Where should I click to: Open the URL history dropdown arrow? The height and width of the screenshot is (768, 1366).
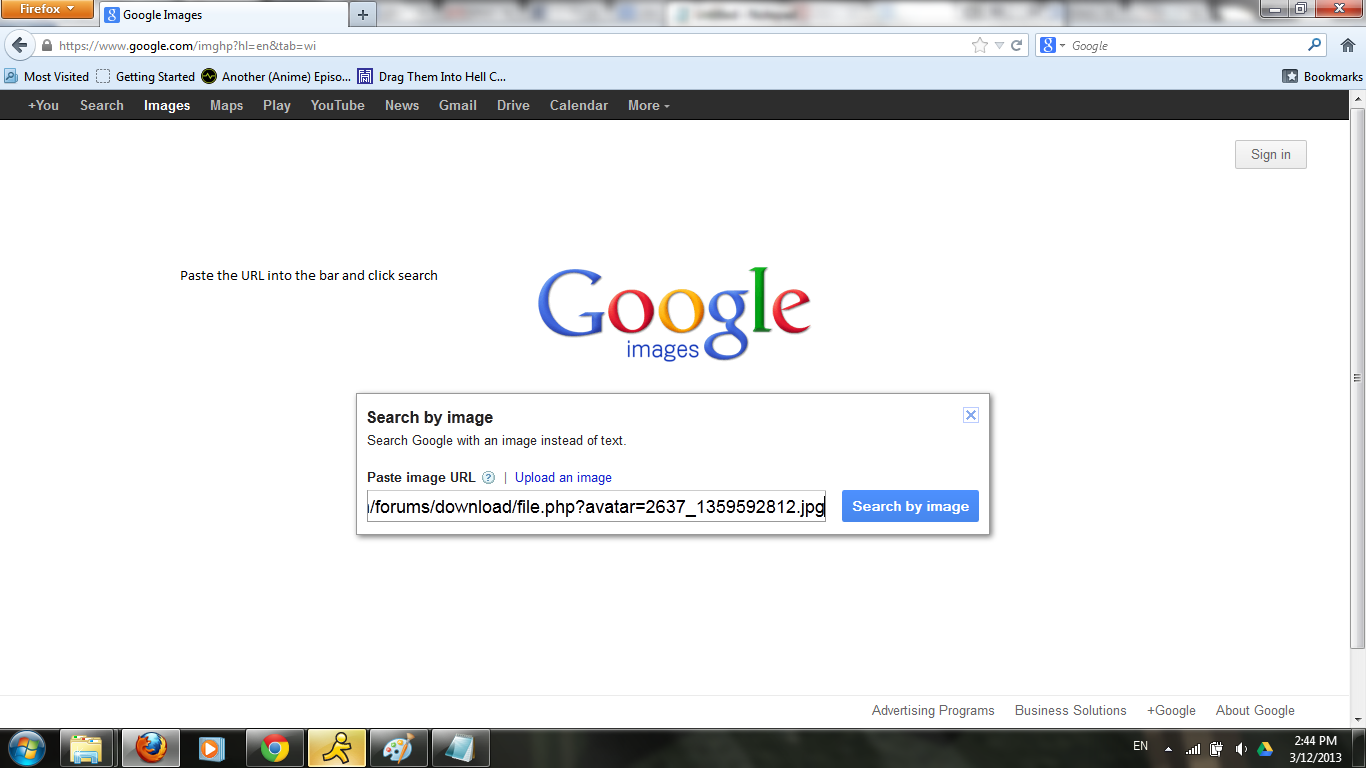(x=999, y=46)
